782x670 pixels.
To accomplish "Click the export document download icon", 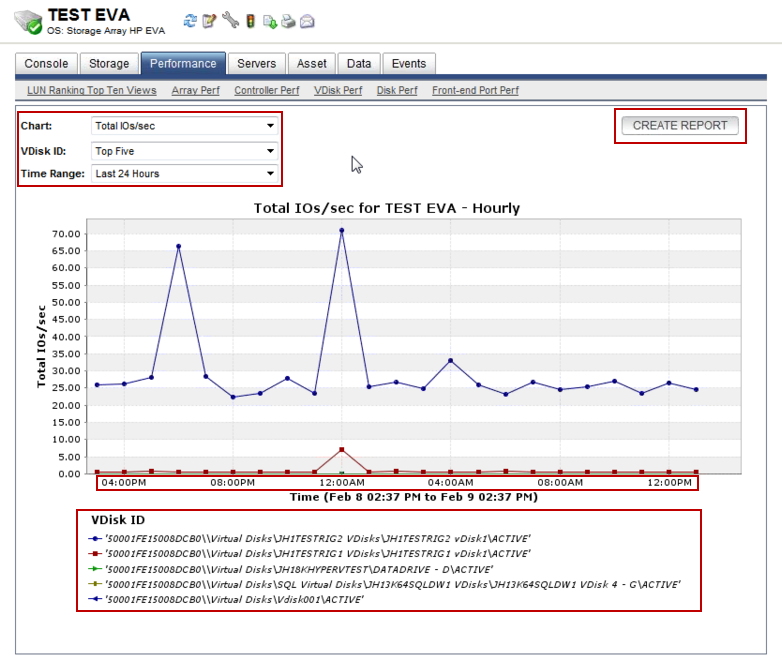I will click(270, 21).
